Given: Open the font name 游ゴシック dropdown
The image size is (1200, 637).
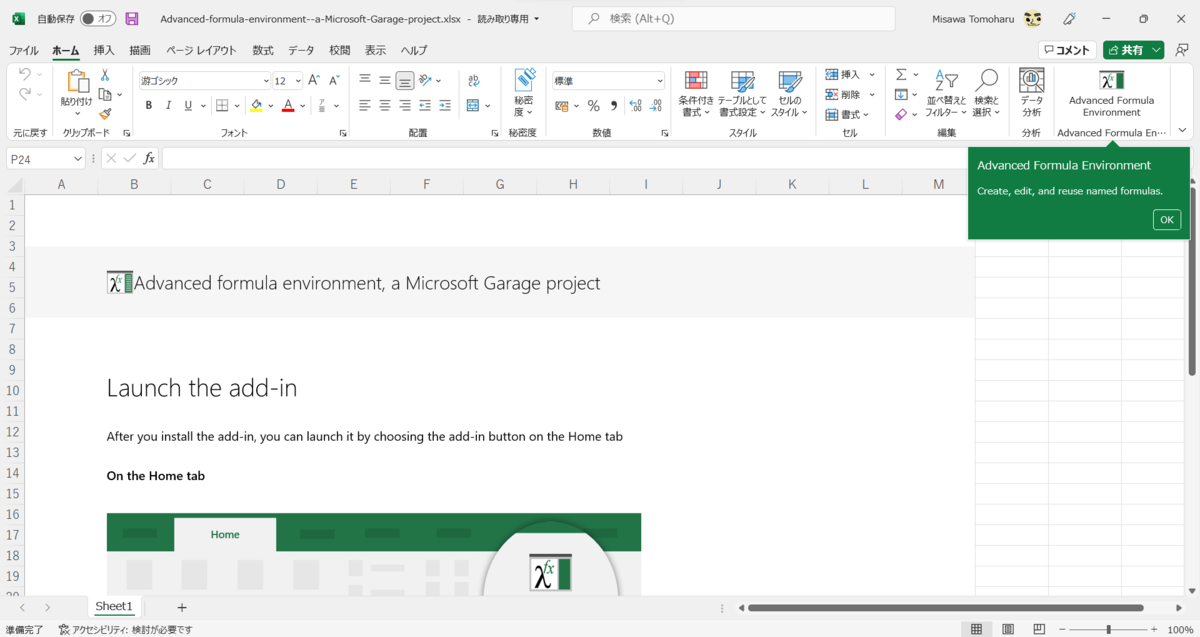Looking at the screenshot, I should (266, 81).
